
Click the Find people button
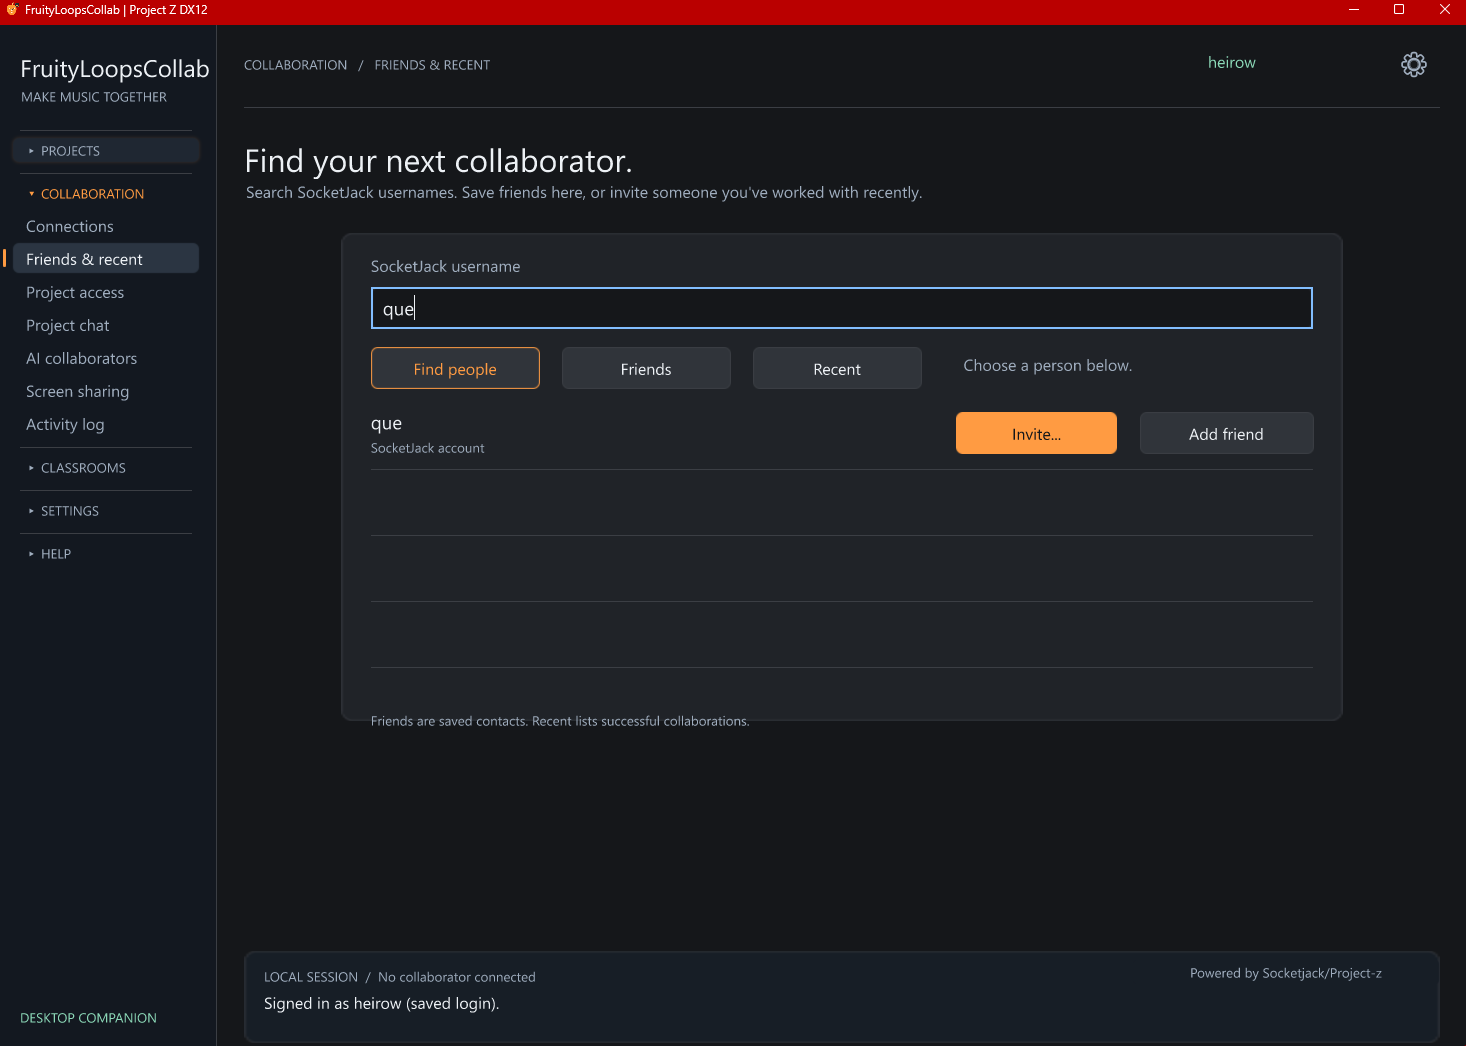coord(455,369)
